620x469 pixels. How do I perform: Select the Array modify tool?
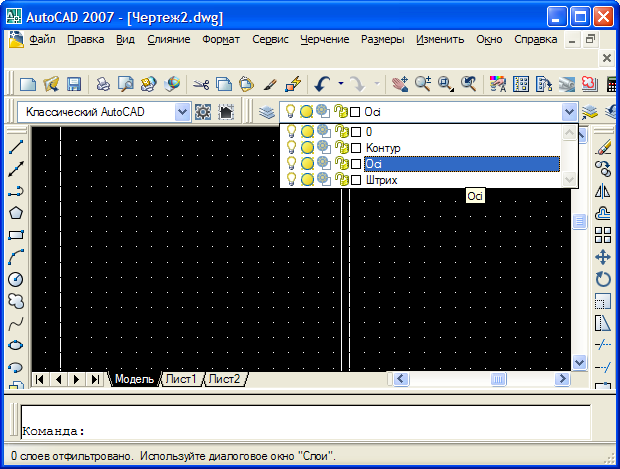(603, 235)
